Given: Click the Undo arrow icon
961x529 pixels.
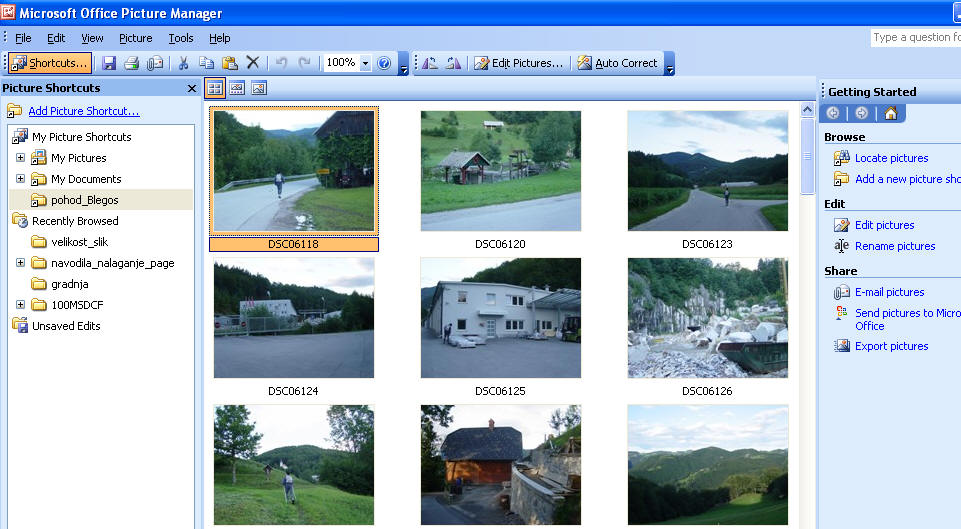Looking at the screenshot, I should tap(281, 63).
